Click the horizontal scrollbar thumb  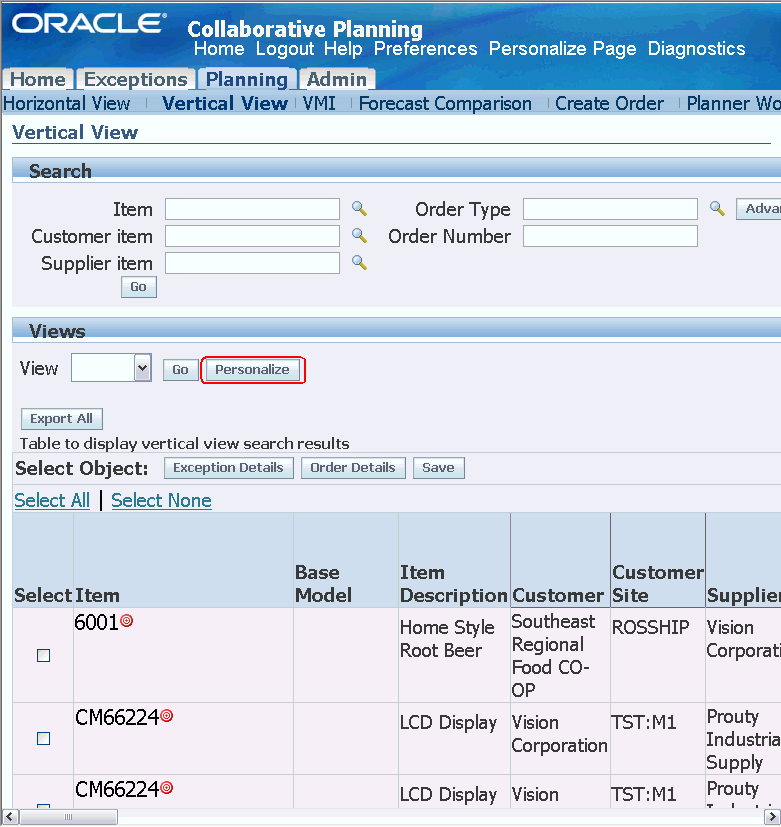[x=69, y=817]
